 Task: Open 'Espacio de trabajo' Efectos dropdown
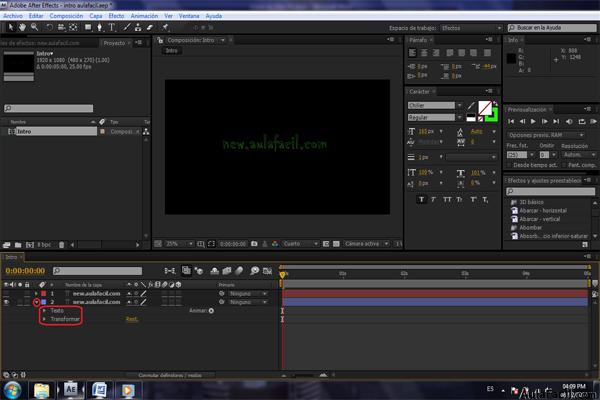tap(471, 28)
